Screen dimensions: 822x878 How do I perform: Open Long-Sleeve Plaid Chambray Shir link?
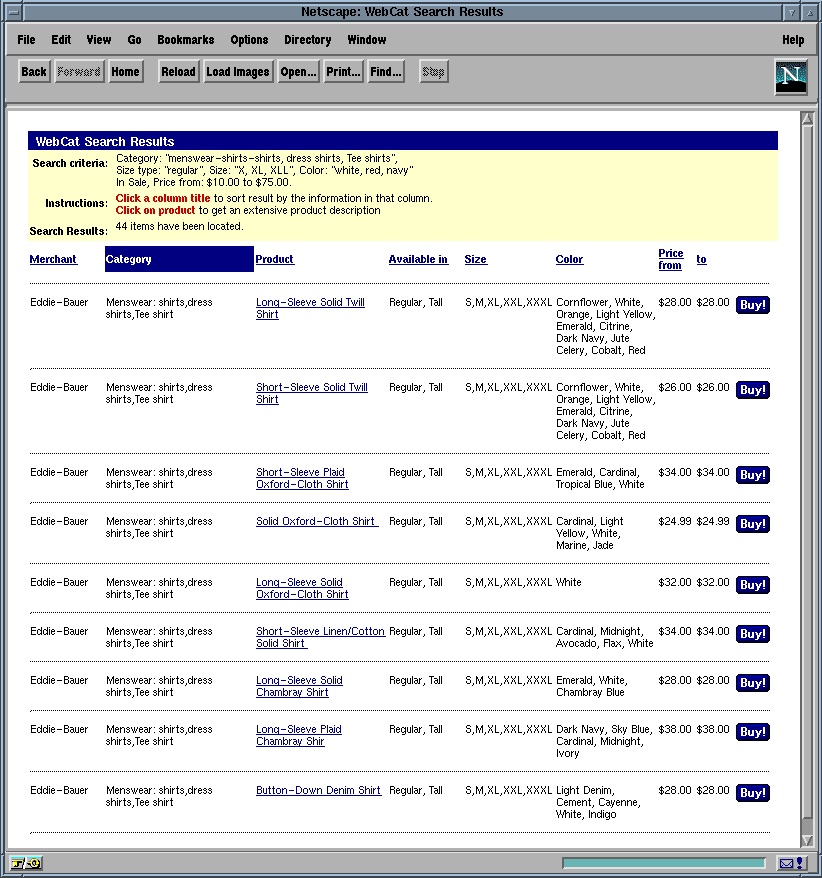click(299, 735)
